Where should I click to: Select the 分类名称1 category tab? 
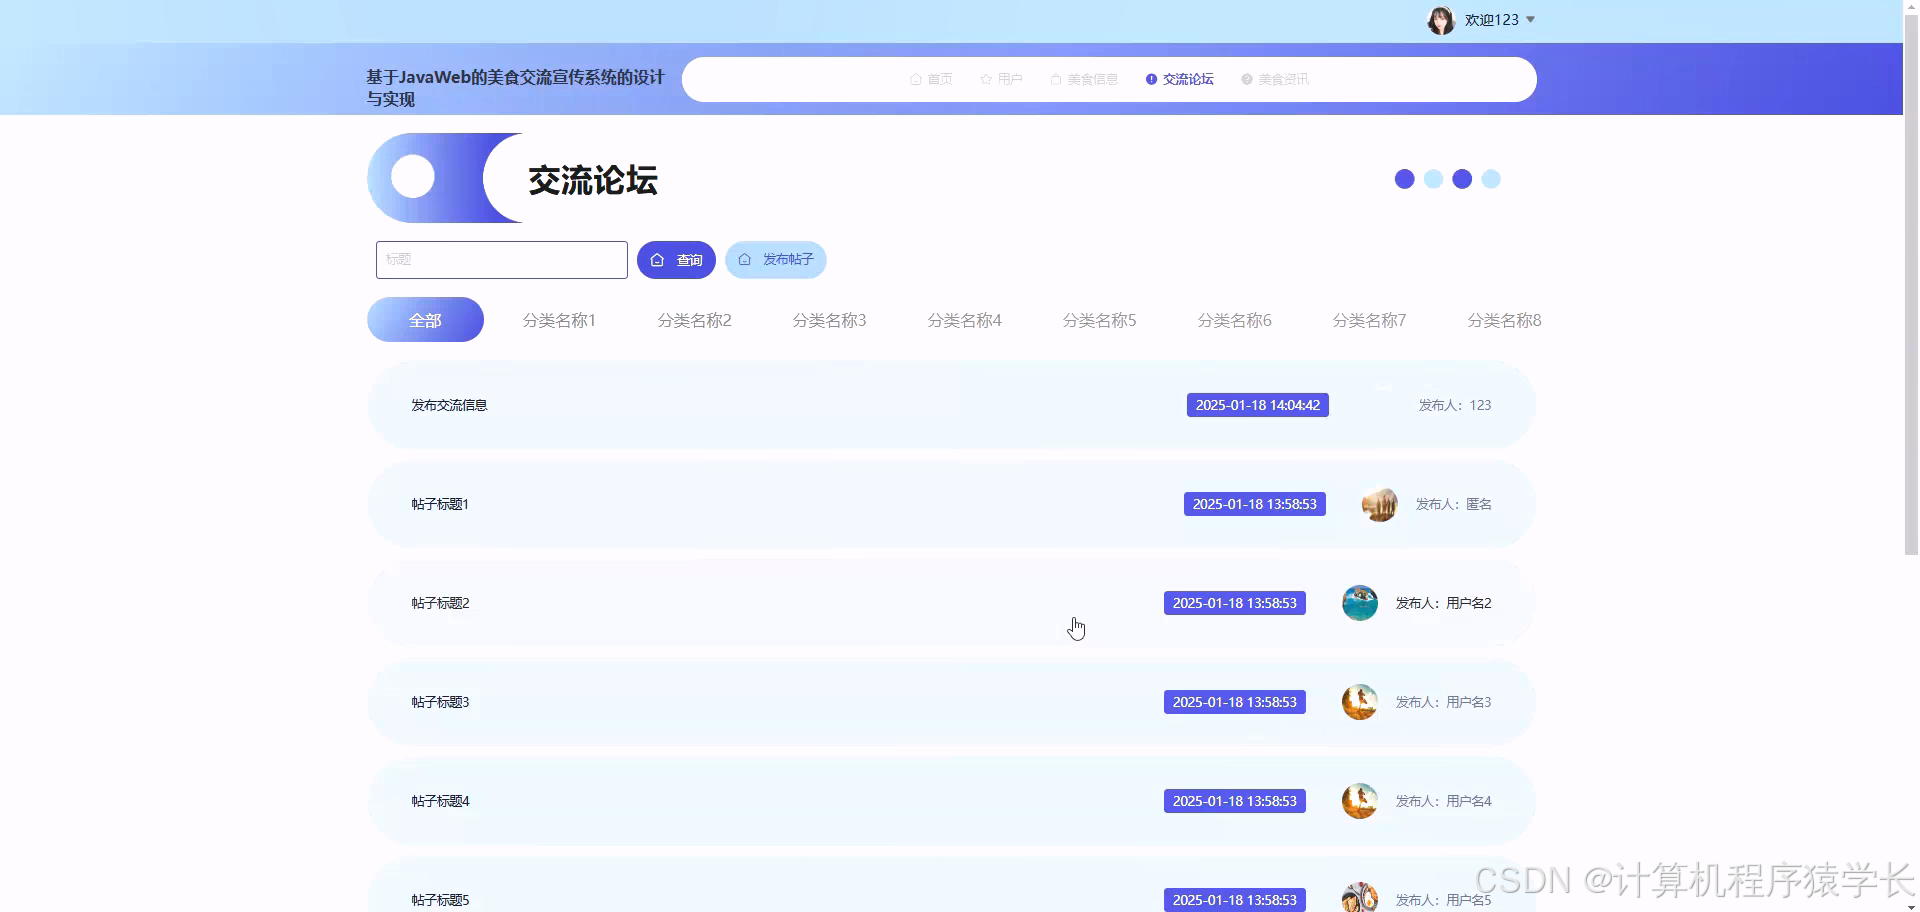coord(559,320)
